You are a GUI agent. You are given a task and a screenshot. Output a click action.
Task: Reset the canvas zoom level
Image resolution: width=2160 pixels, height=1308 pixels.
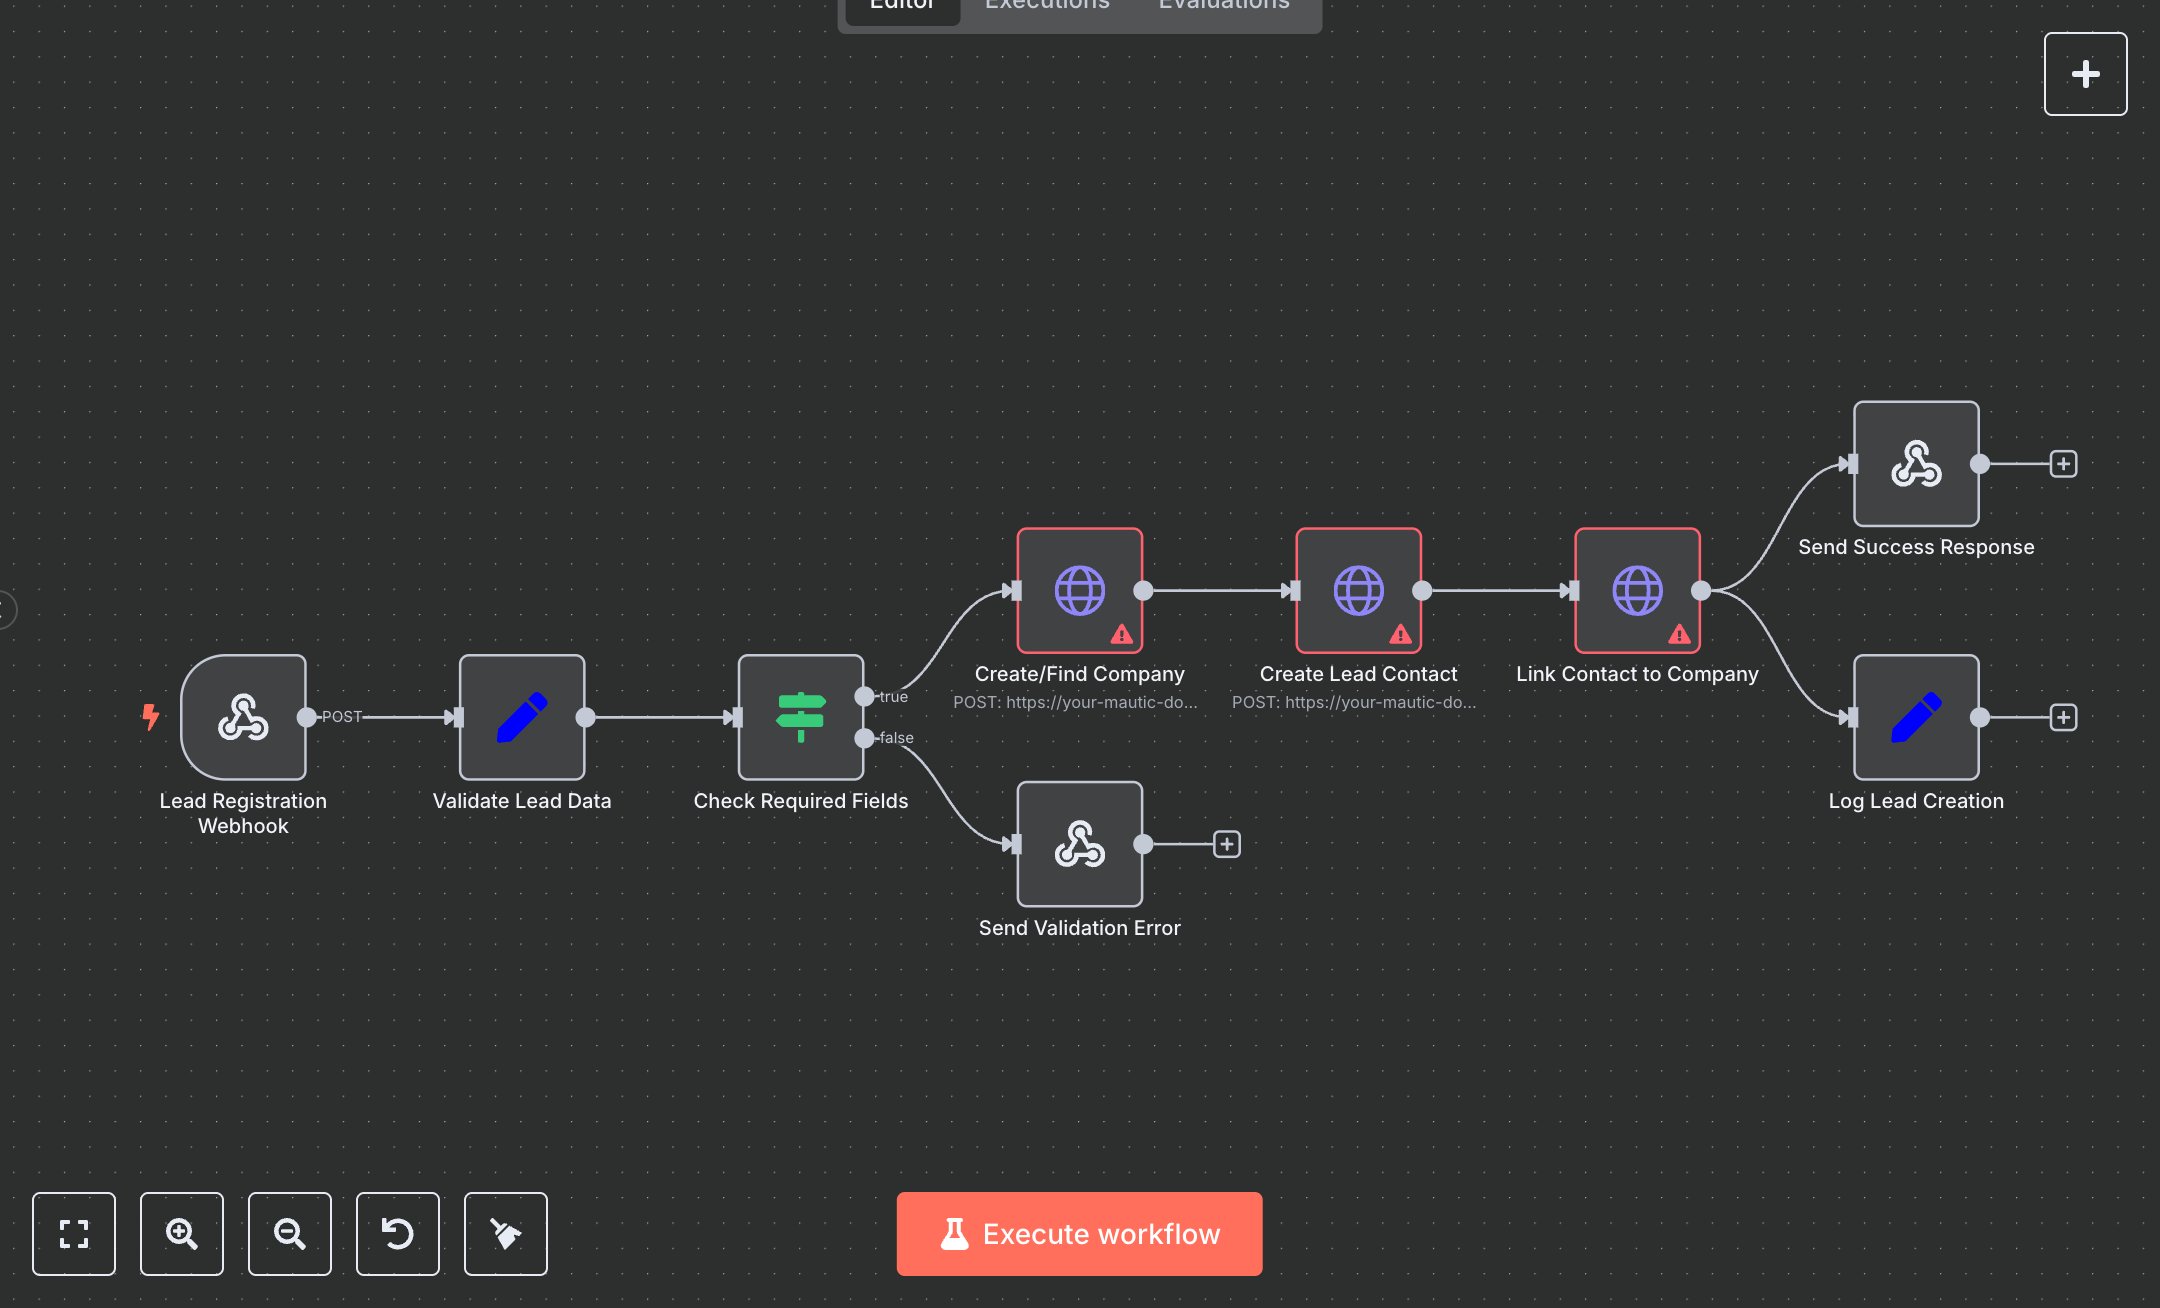point(397,1234)
